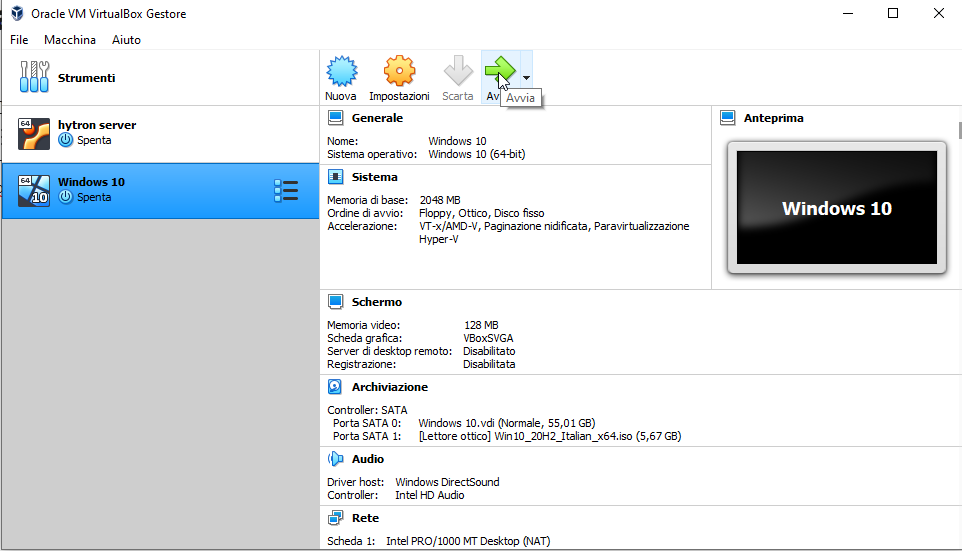Image resolution: width=962 pixels, height=551 pixels.
Task: Open the Archiviazione settings heading link
Action: pyautogui.click(x=390, y=387)
